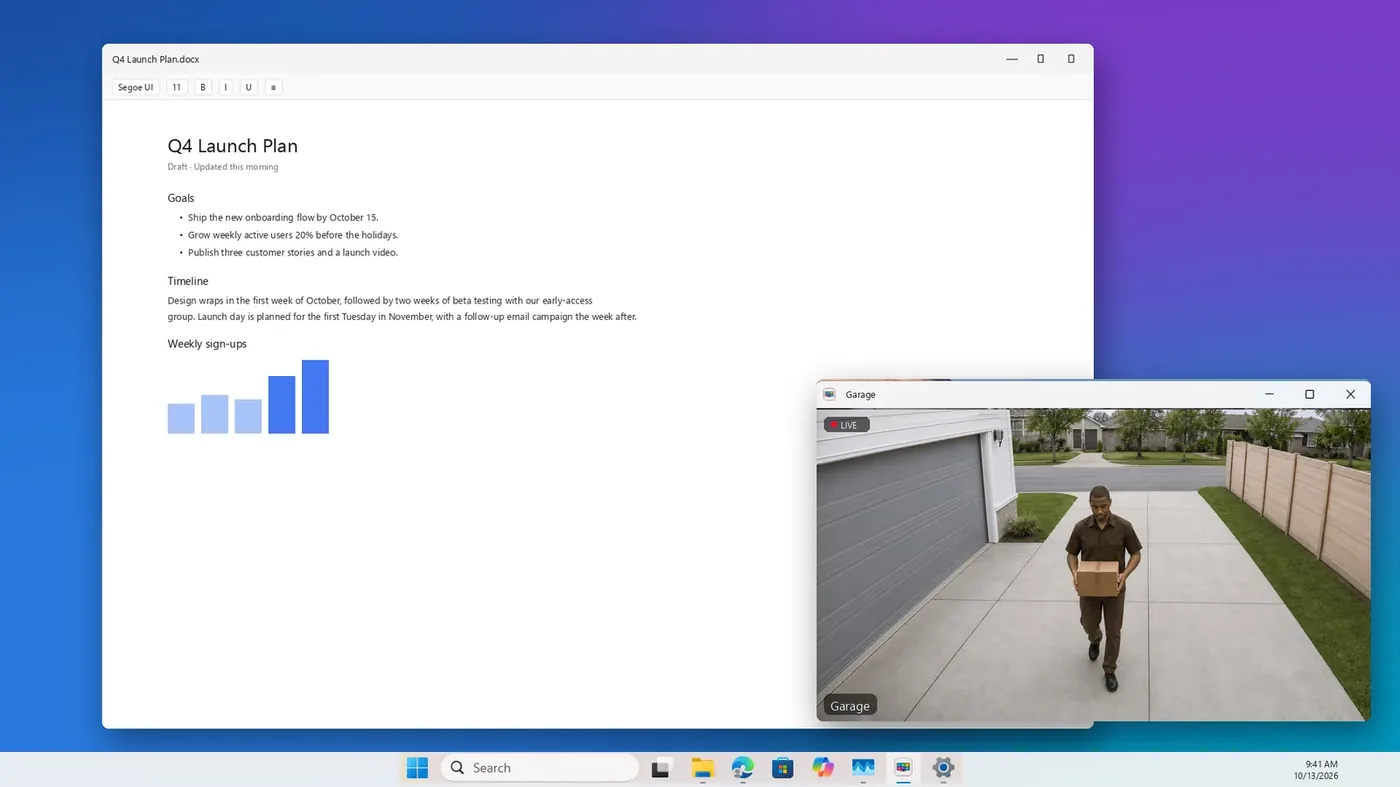Click the active camera app taskbar icon
The height and width of the screenshot is (787, 1400).
pyautogui.click(x=903, y=768)
